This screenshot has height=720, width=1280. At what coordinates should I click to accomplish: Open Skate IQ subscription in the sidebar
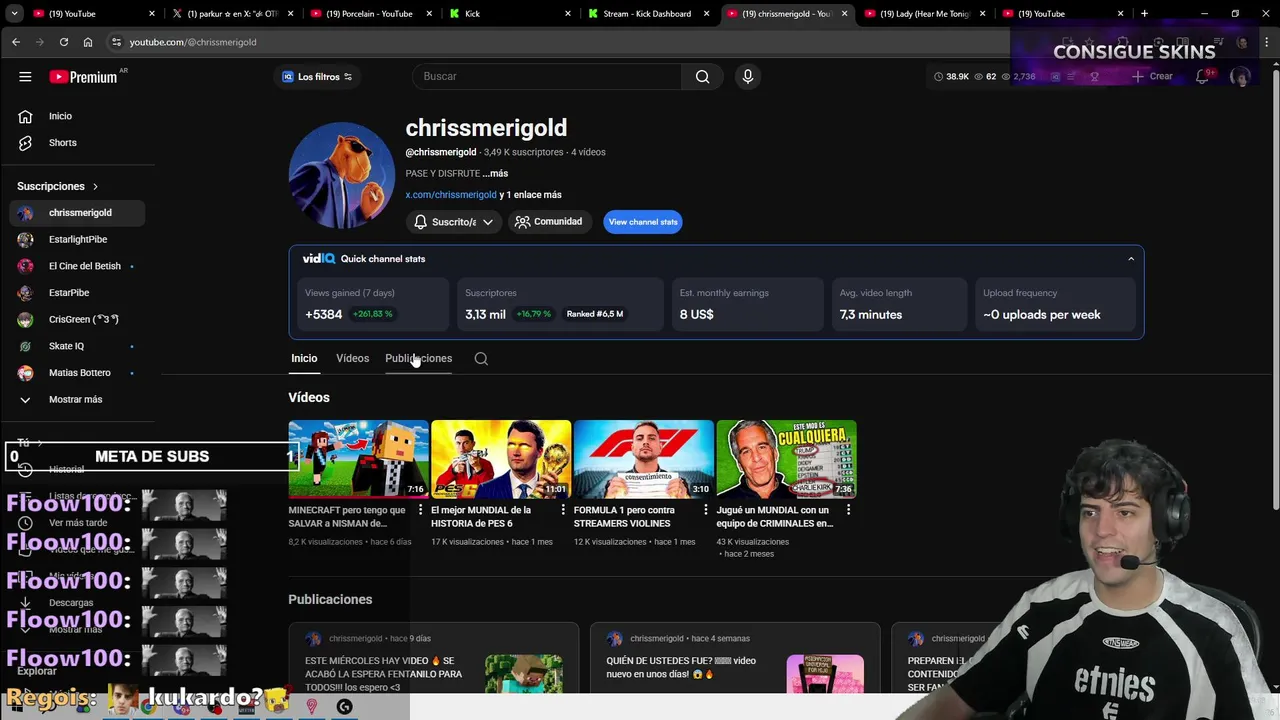point(77,346)
